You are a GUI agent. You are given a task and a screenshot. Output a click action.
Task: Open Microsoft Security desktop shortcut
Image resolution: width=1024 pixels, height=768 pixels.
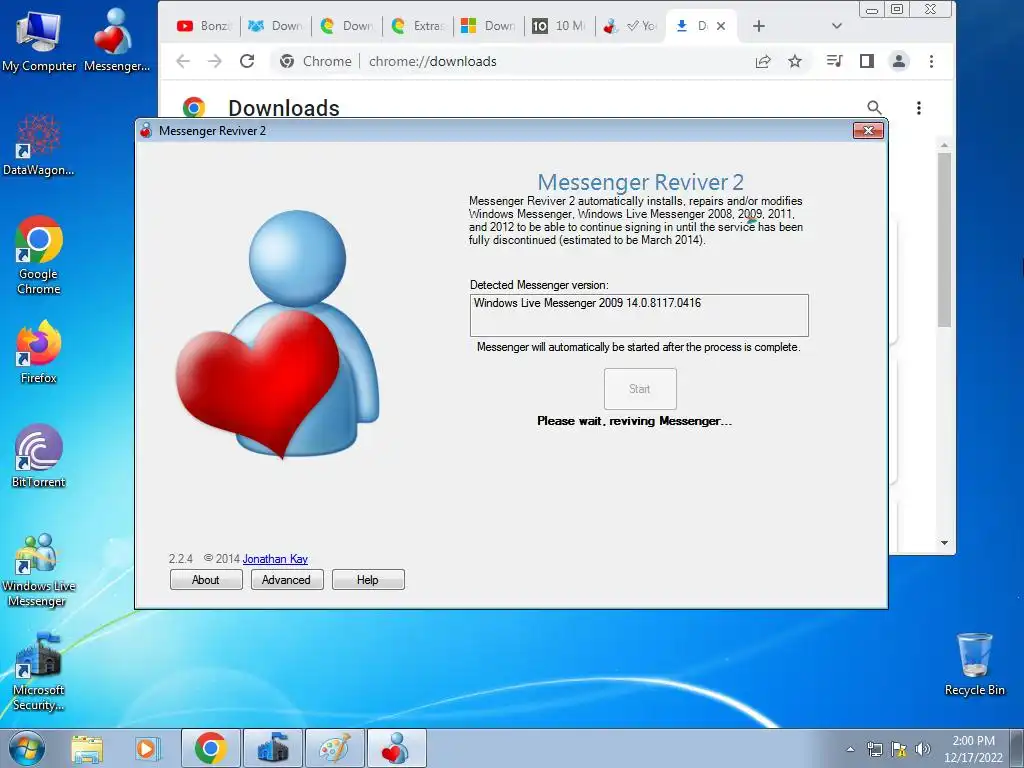tap(39, 673)
